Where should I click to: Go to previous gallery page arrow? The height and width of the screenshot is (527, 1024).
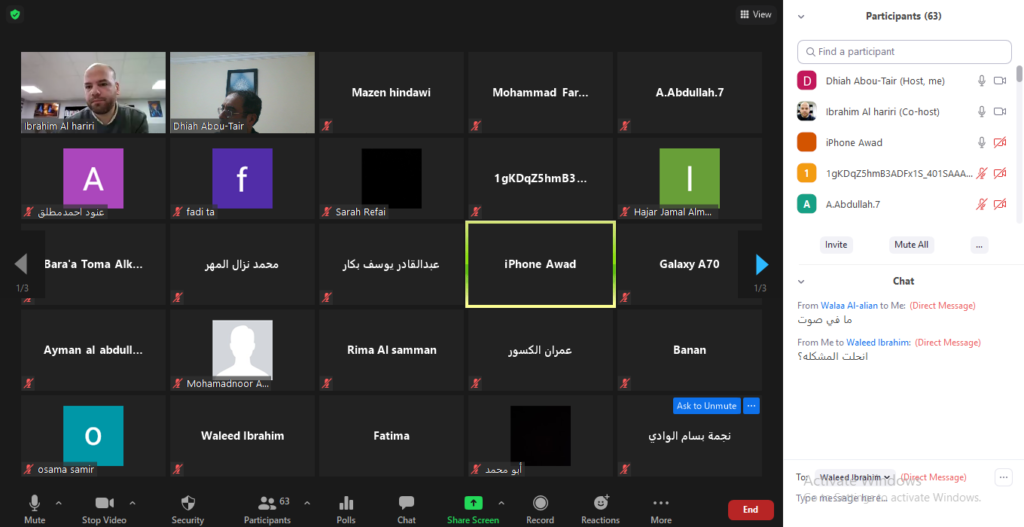click(x=22, y=264)
